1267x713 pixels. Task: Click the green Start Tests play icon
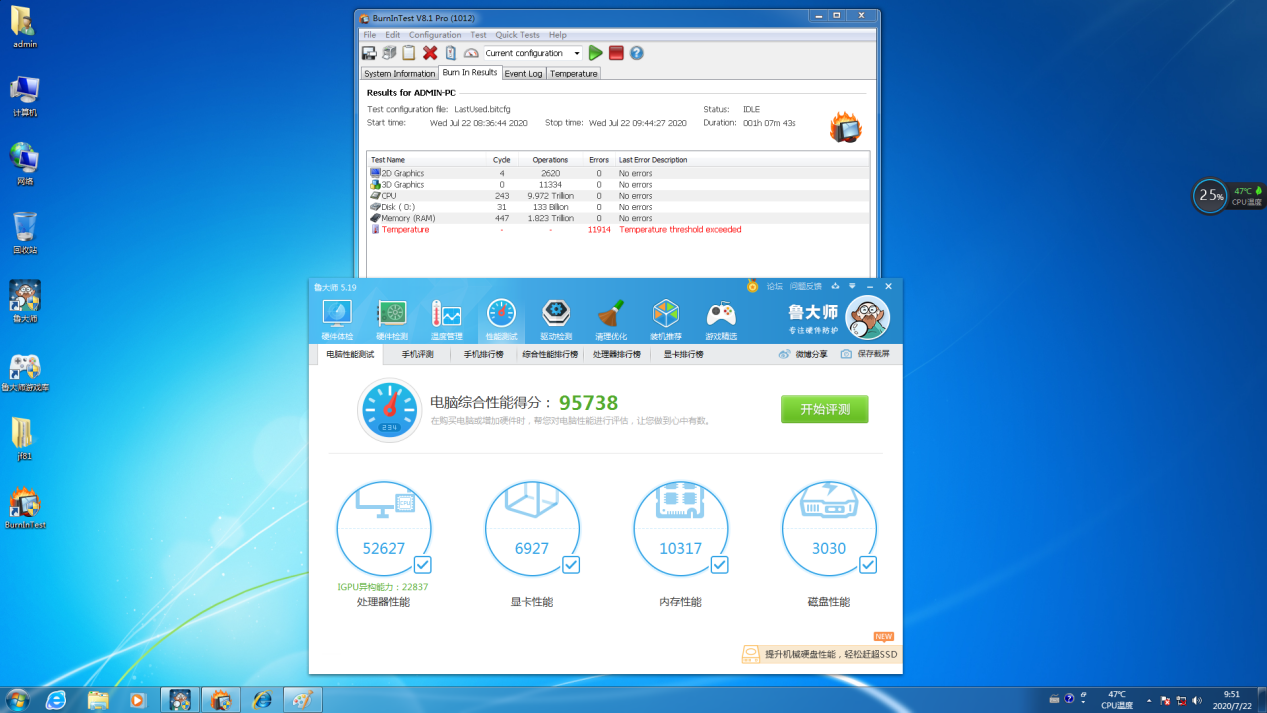click(595, 53)
